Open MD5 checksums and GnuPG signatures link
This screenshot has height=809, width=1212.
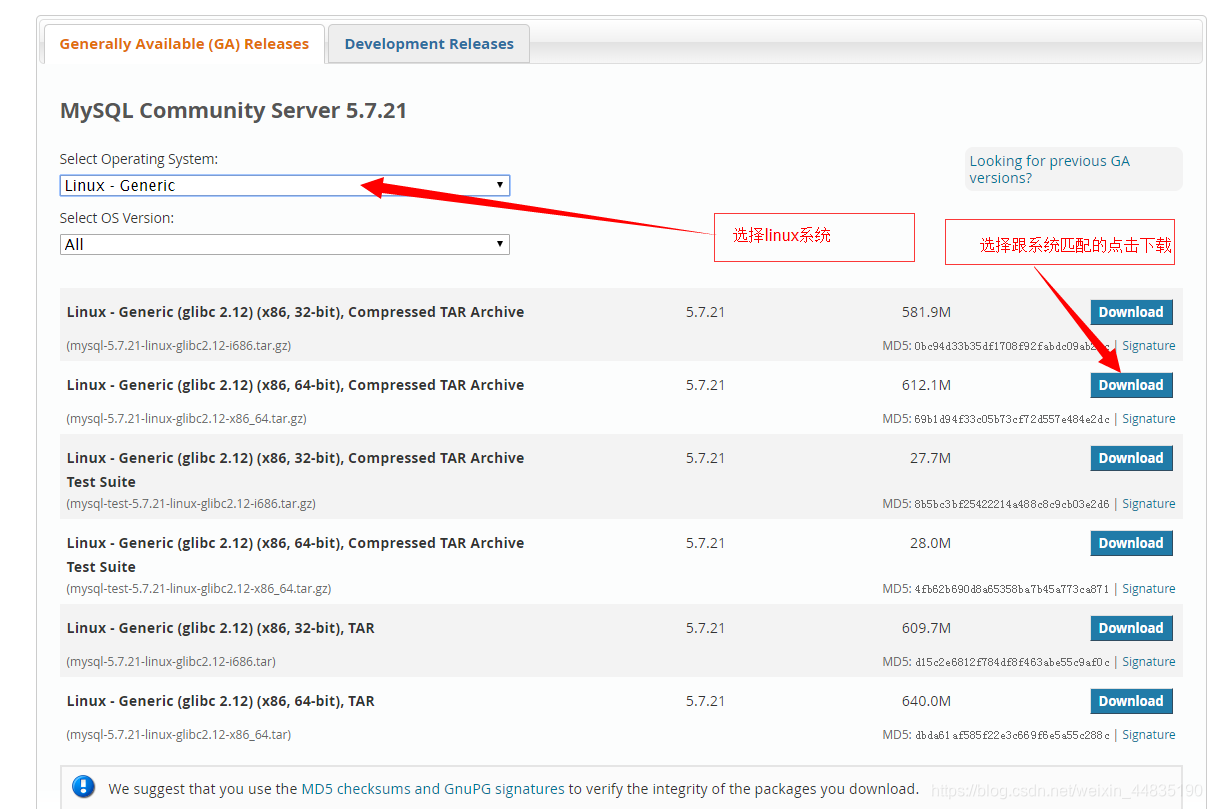(433, 789)
